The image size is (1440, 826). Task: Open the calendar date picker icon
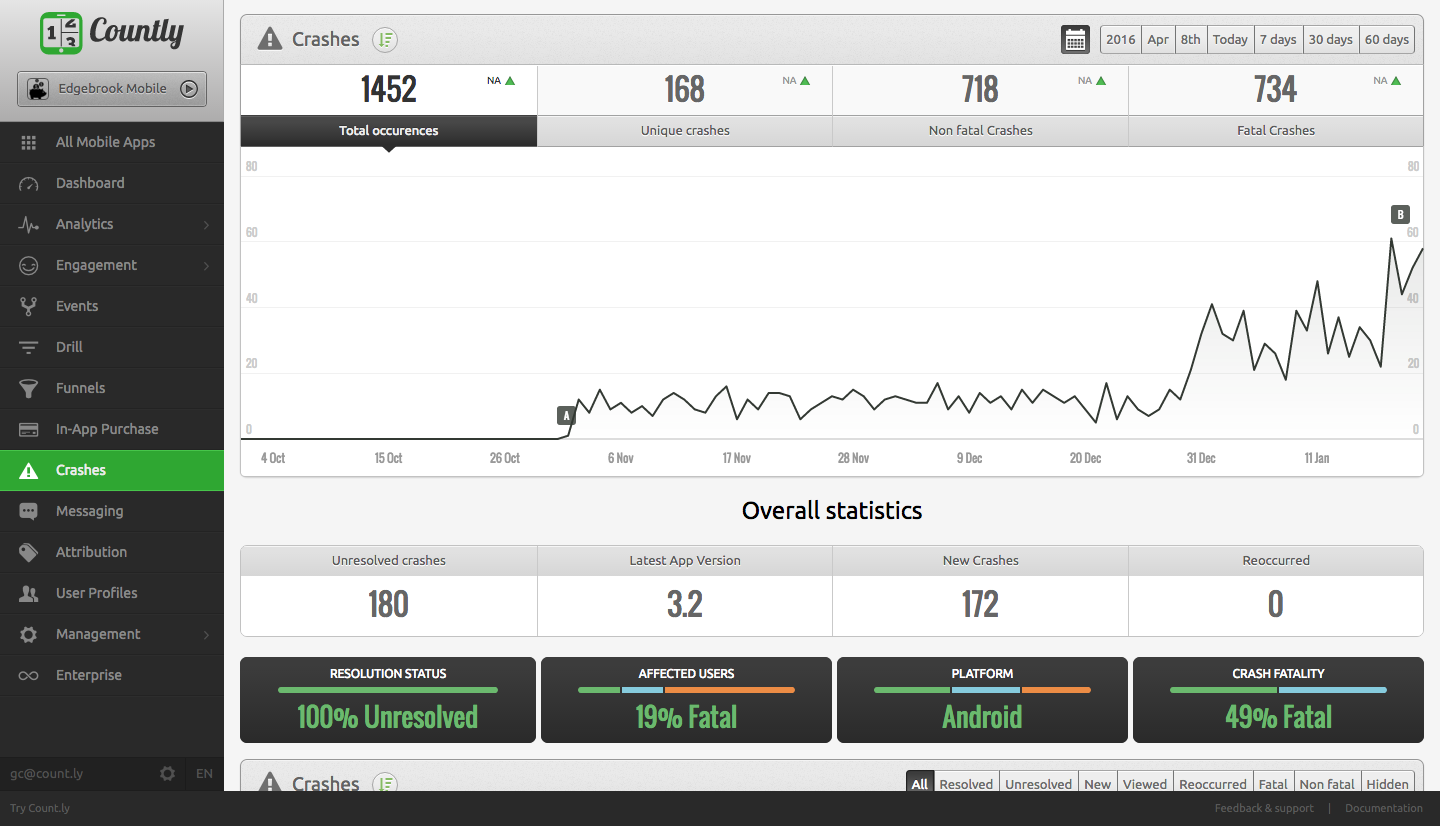(1075, 40)
